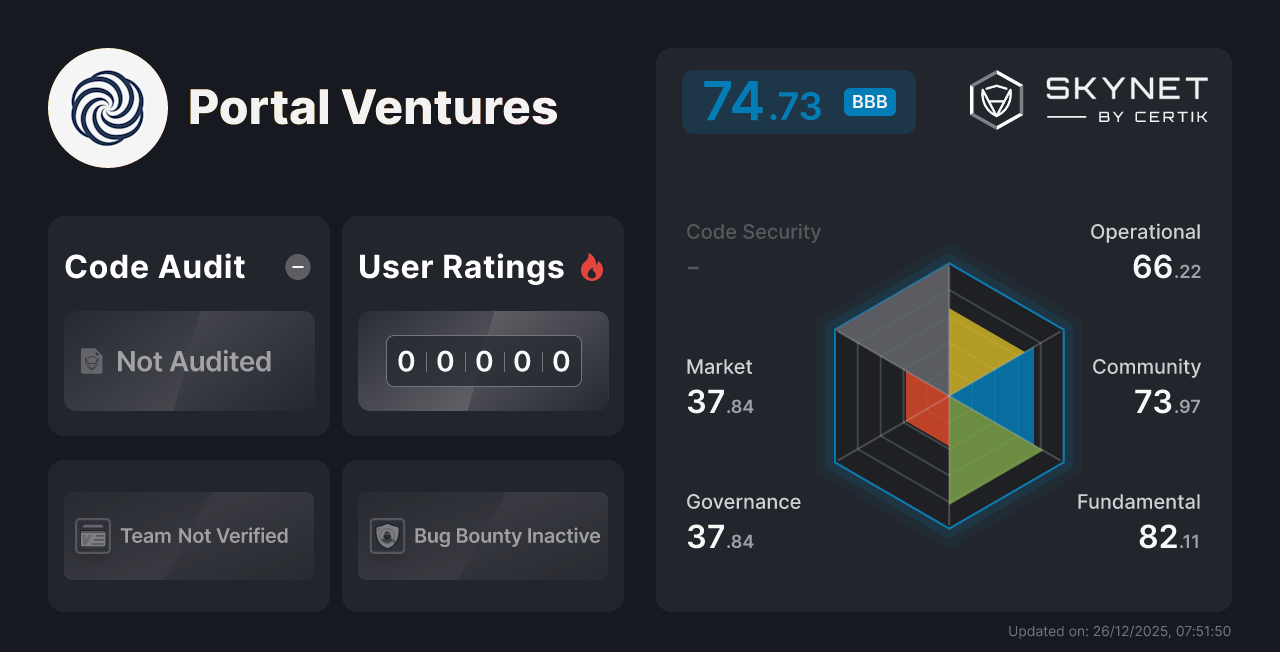Open the Code Audit section header

click(x=154, y=267)
